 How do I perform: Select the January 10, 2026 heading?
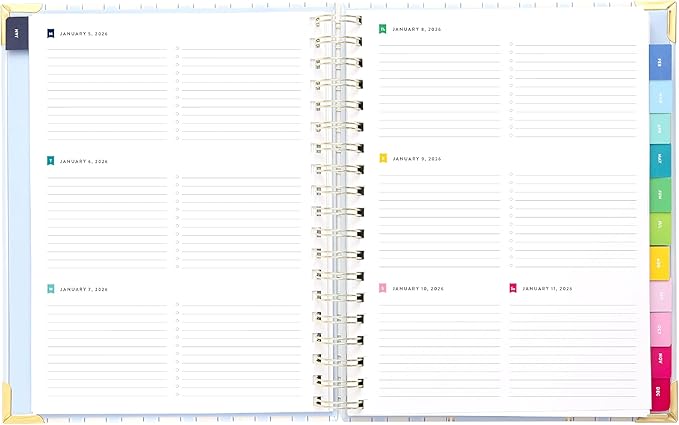pos(418,289)
